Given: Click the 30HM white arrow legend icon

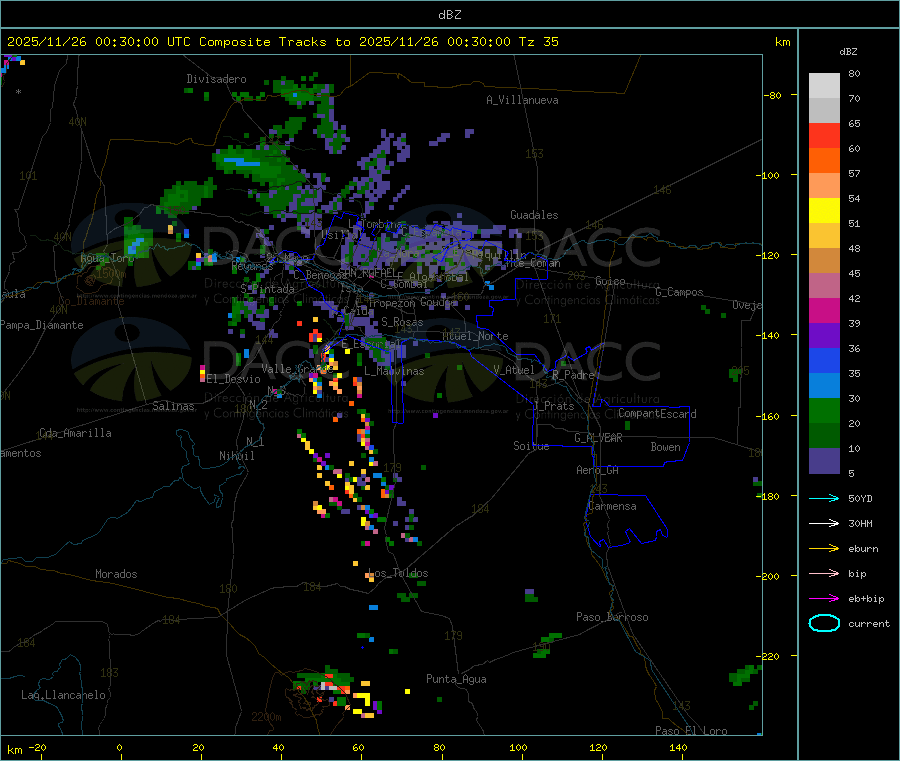Looking at the screenshot, I should point(824,523).
